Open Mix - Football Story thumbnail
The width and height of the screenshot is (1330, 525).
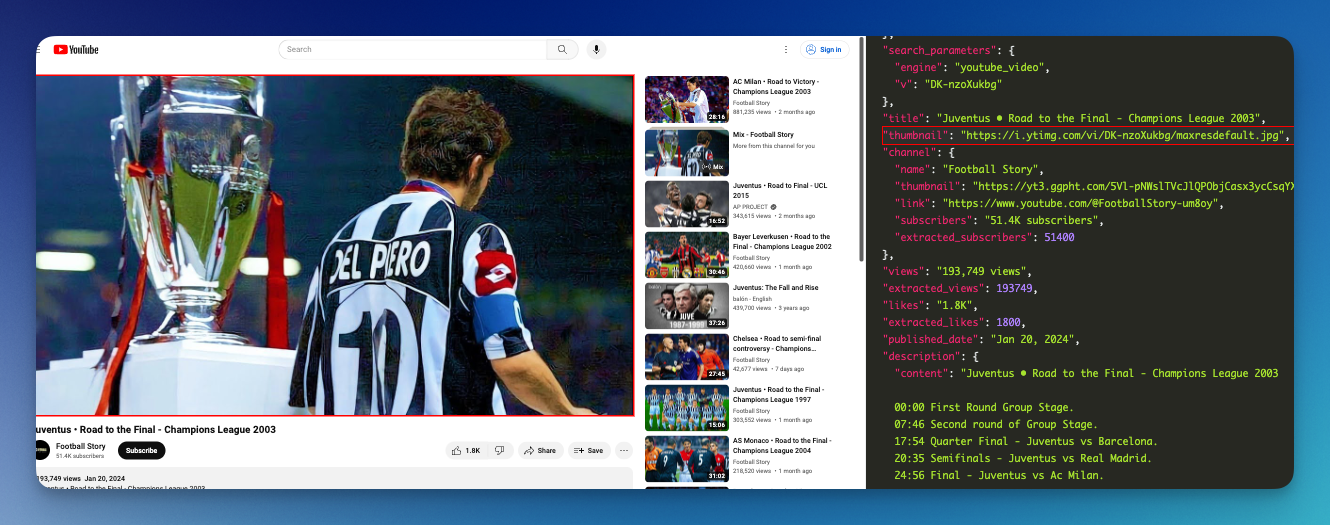[687, 151]
